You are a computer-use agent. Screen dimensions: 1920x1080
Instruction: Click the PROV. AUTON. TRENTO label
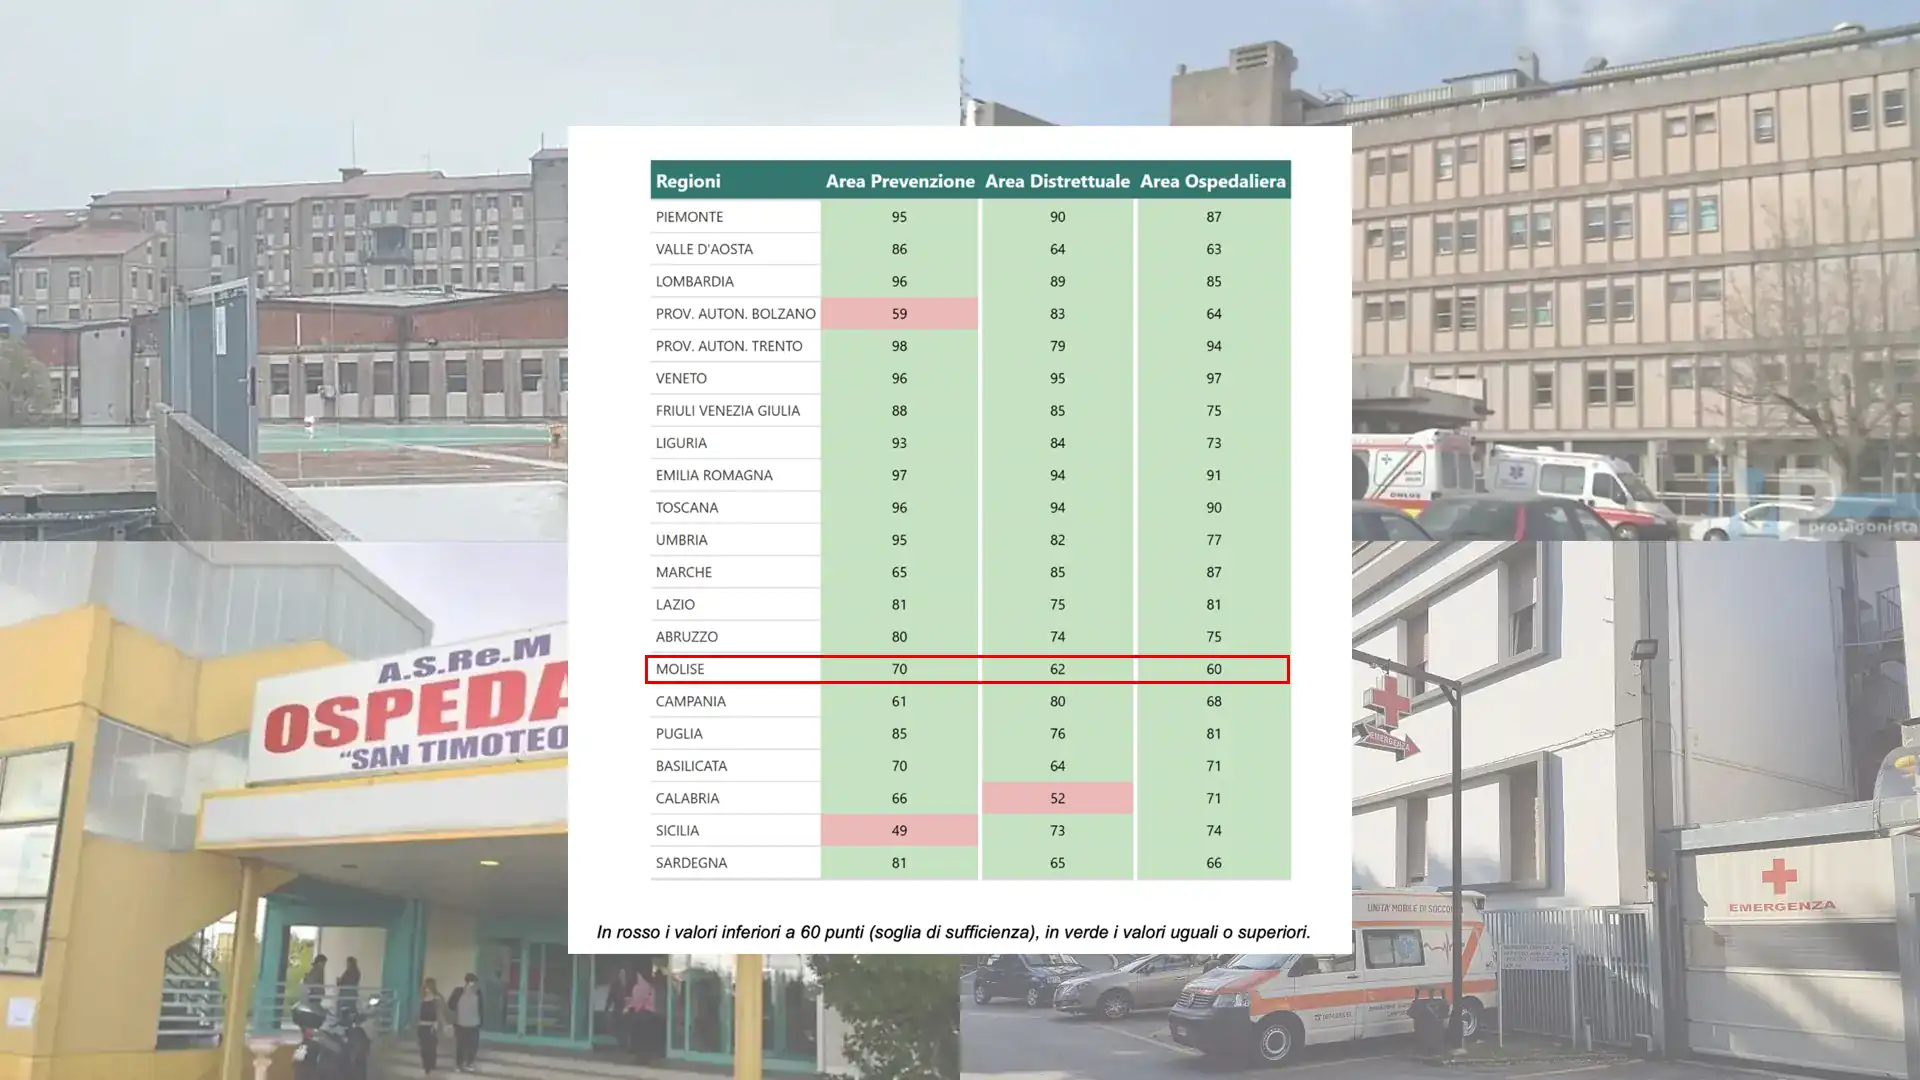point(729,346)
